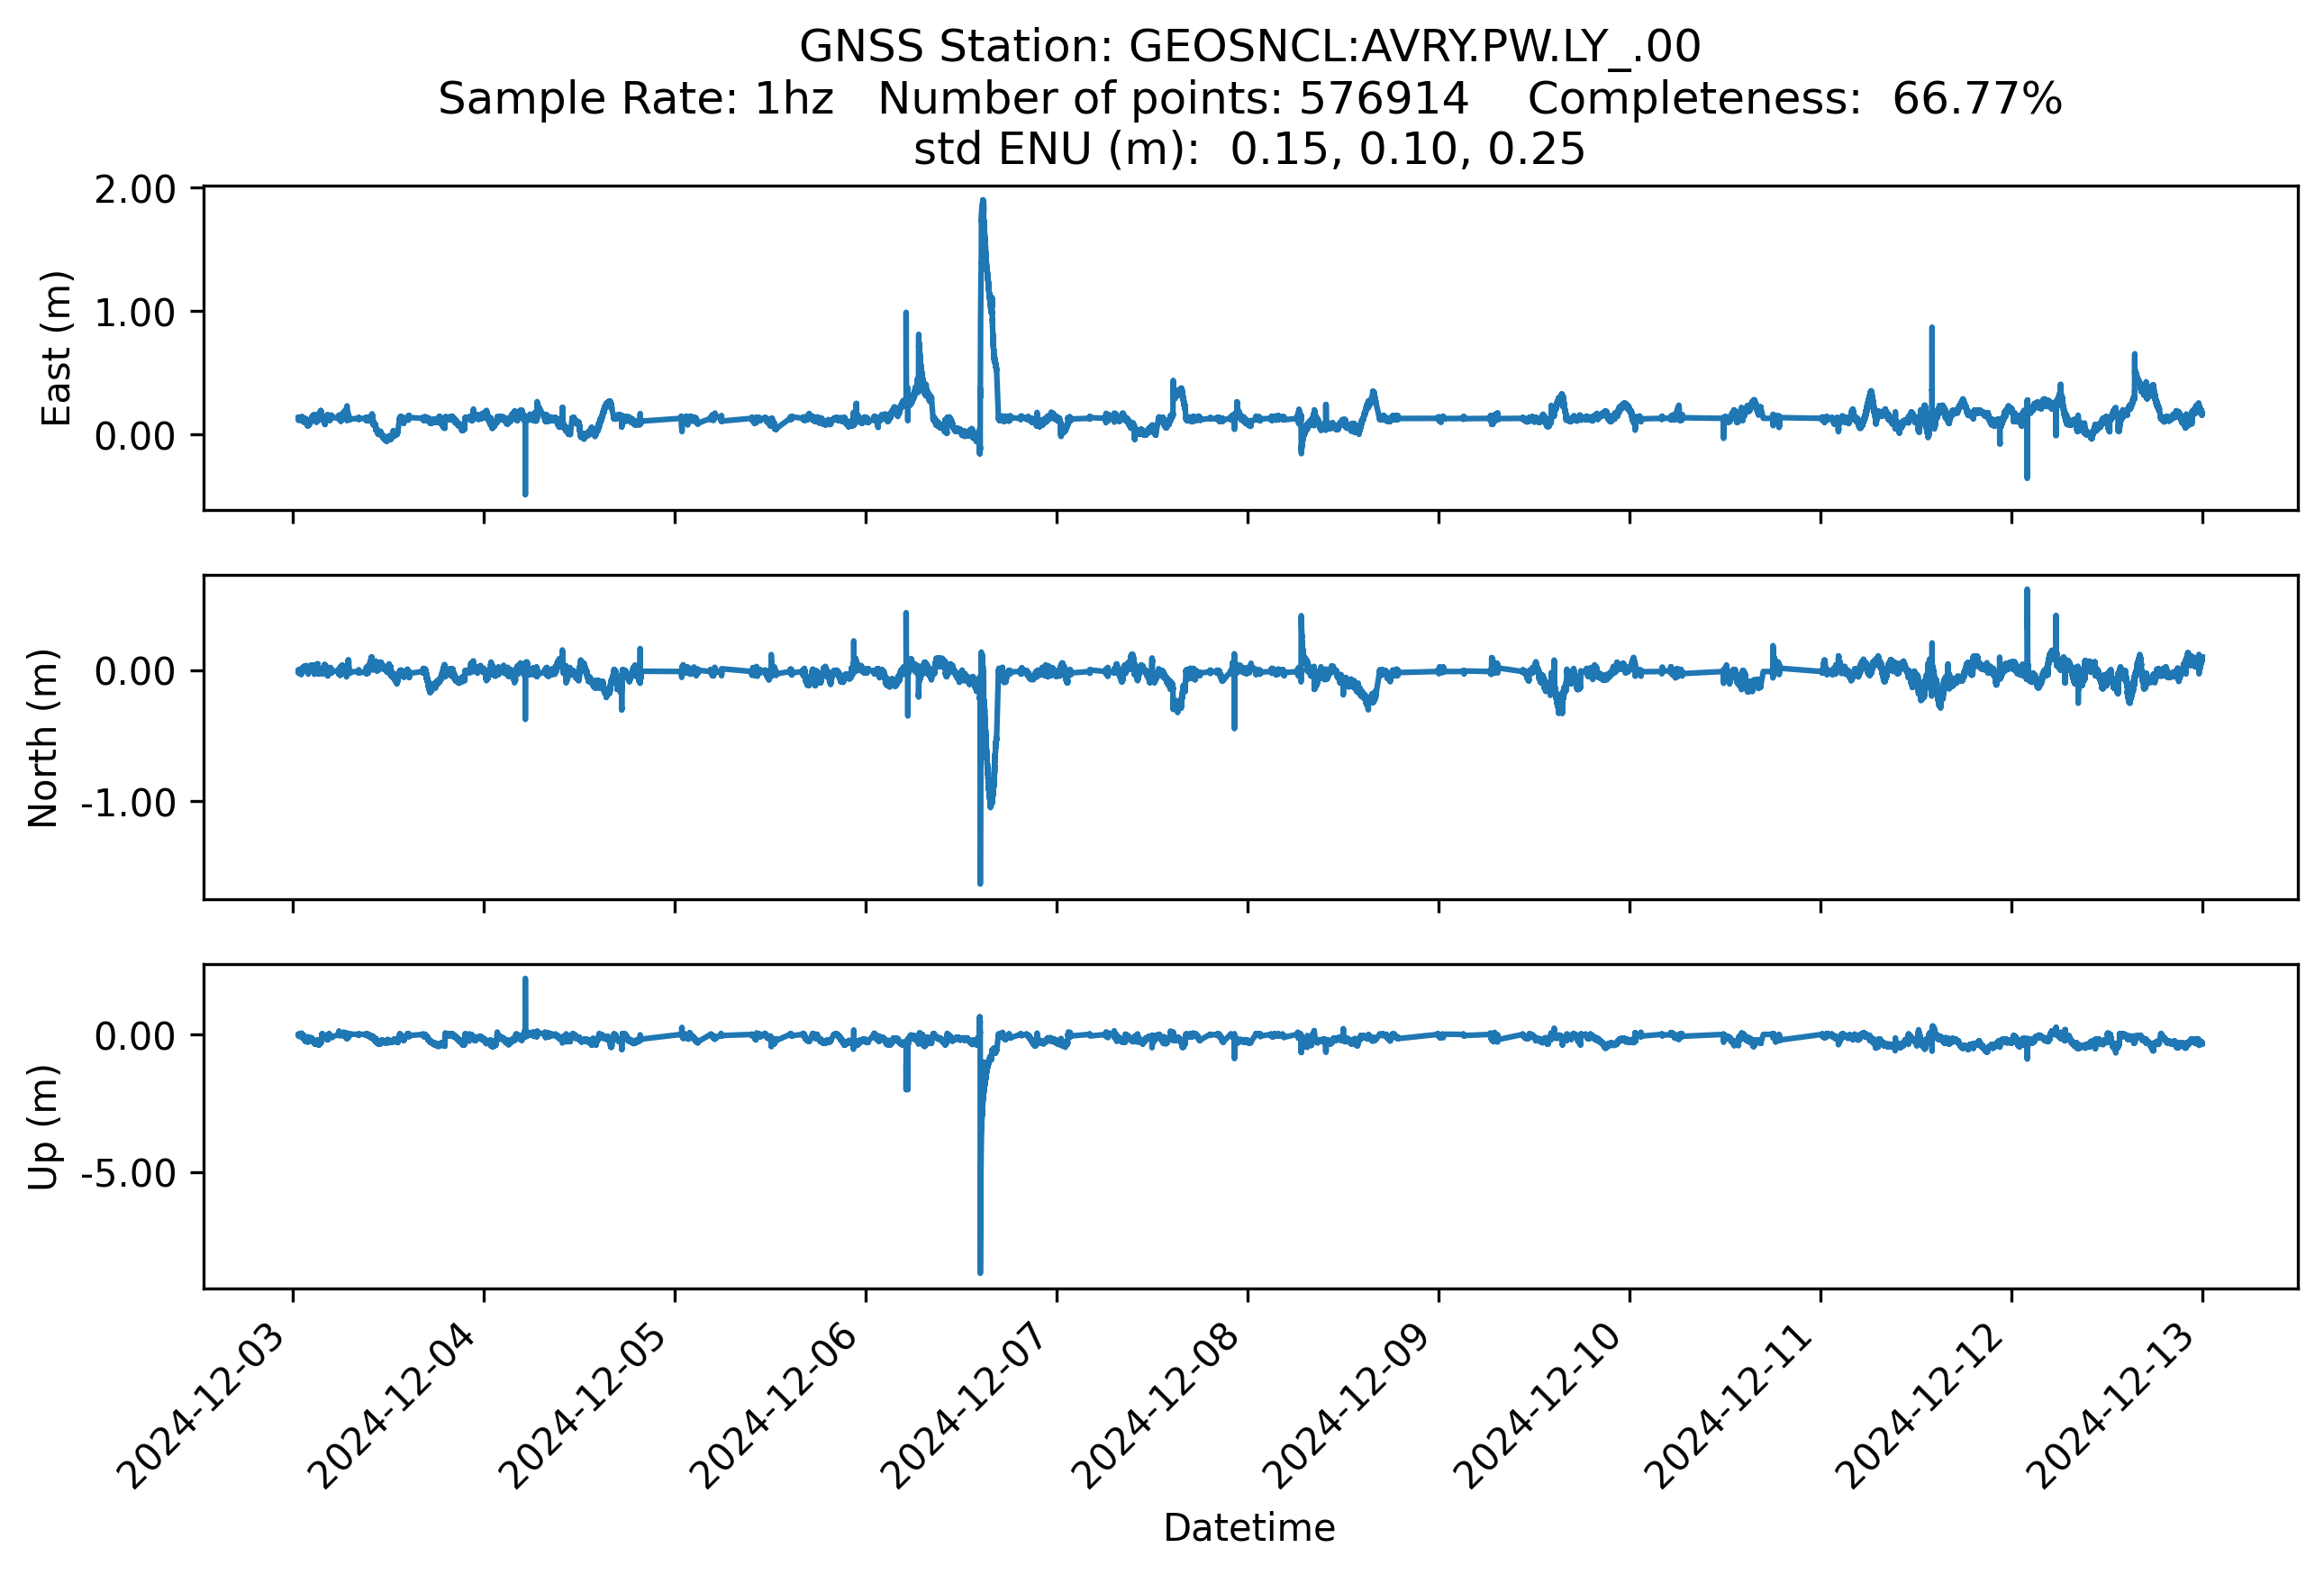The height and width of the screenshot is (1575, 2324).
Task: Click the -1.00 tick on North axis
Action: [x=128, y=803]
